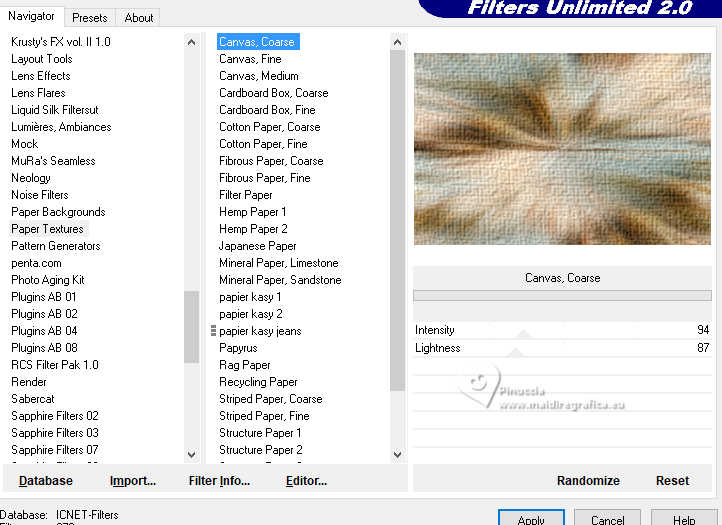Open Help
The image size is (722, 525).
pos(684,518)
